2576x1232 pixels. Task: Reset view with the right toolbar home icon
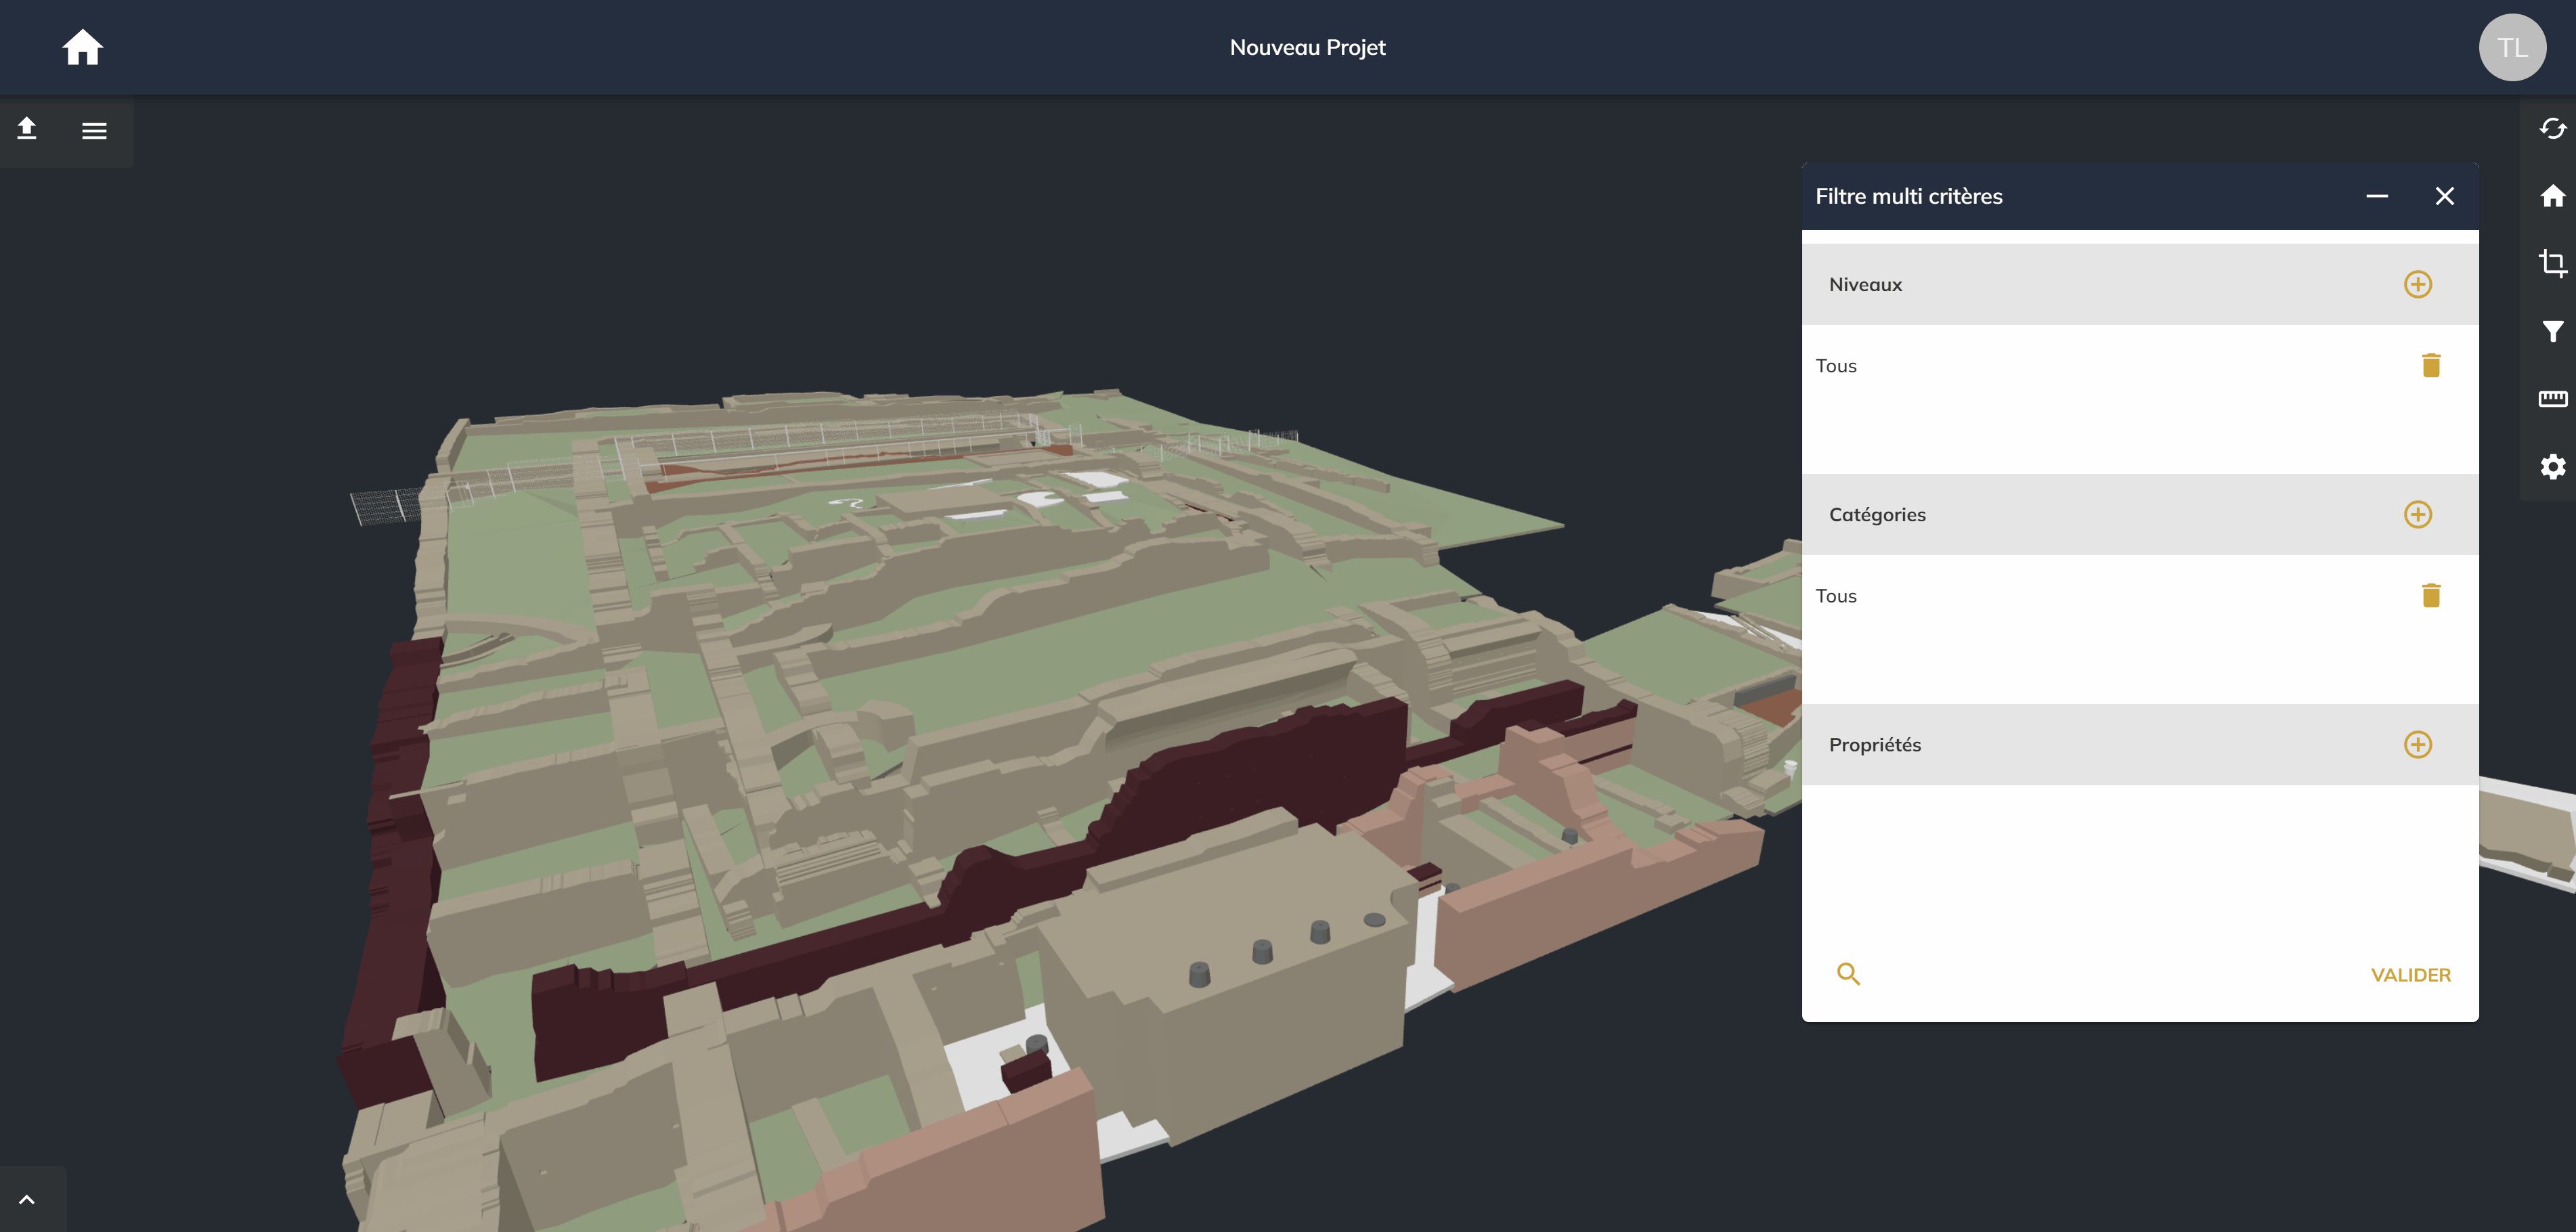coord(2552,196)
